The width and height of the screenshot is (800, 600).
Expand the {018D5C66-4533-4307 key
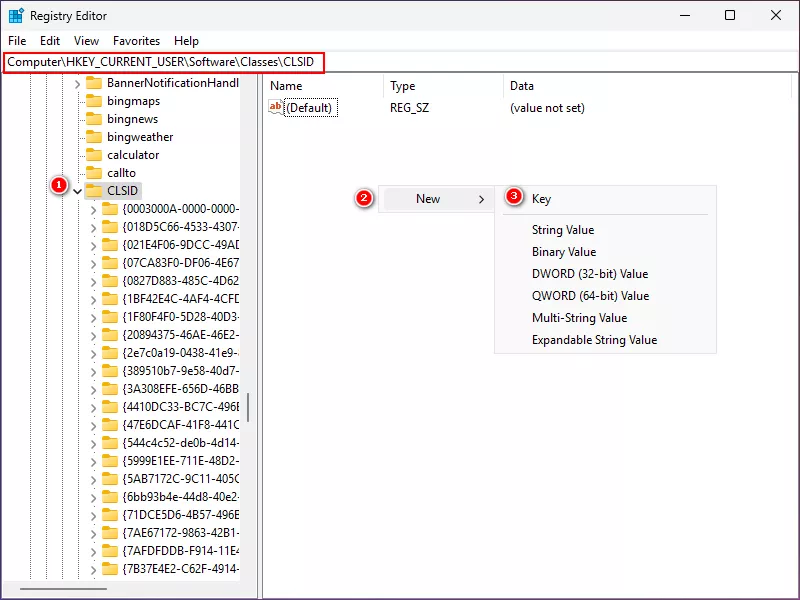coord(93,228)
